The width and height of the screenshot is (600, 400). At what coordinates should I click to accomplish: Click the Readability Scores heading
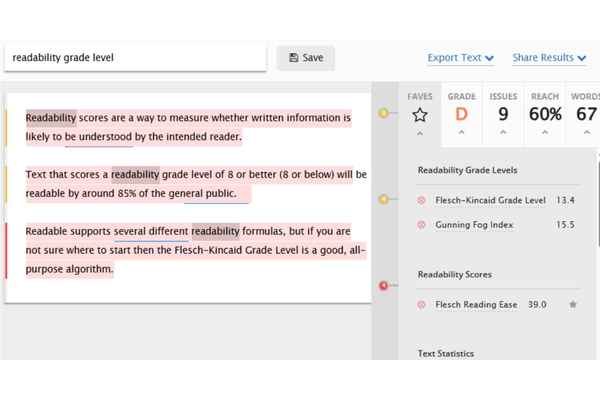(455, 274)
